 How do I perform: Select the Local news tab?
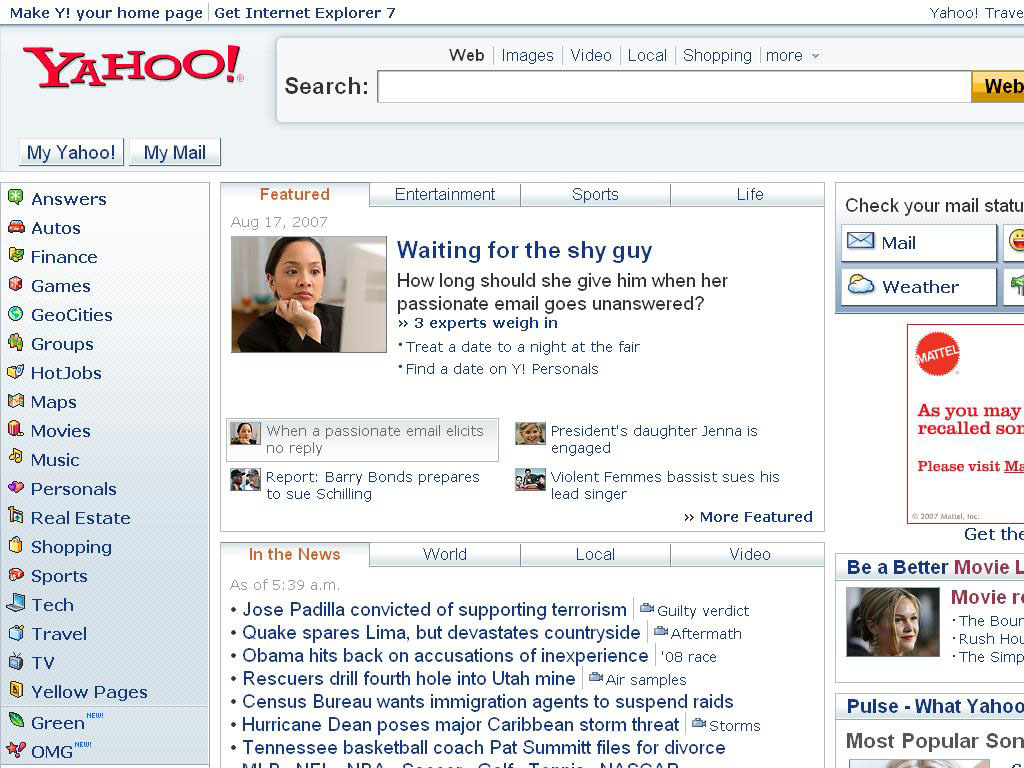point(595,554)
